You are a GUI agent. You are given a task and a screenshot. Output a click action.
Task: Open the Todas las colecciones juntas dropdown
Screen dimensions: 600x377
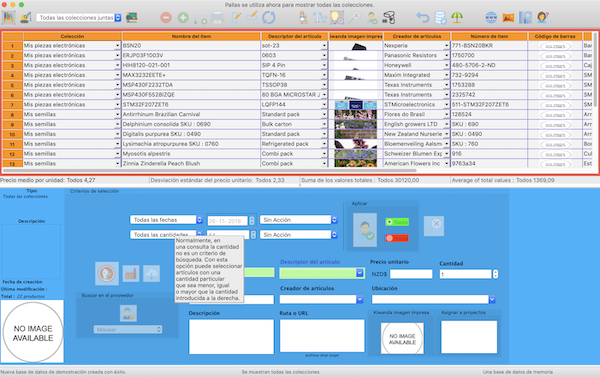point(79,18)
